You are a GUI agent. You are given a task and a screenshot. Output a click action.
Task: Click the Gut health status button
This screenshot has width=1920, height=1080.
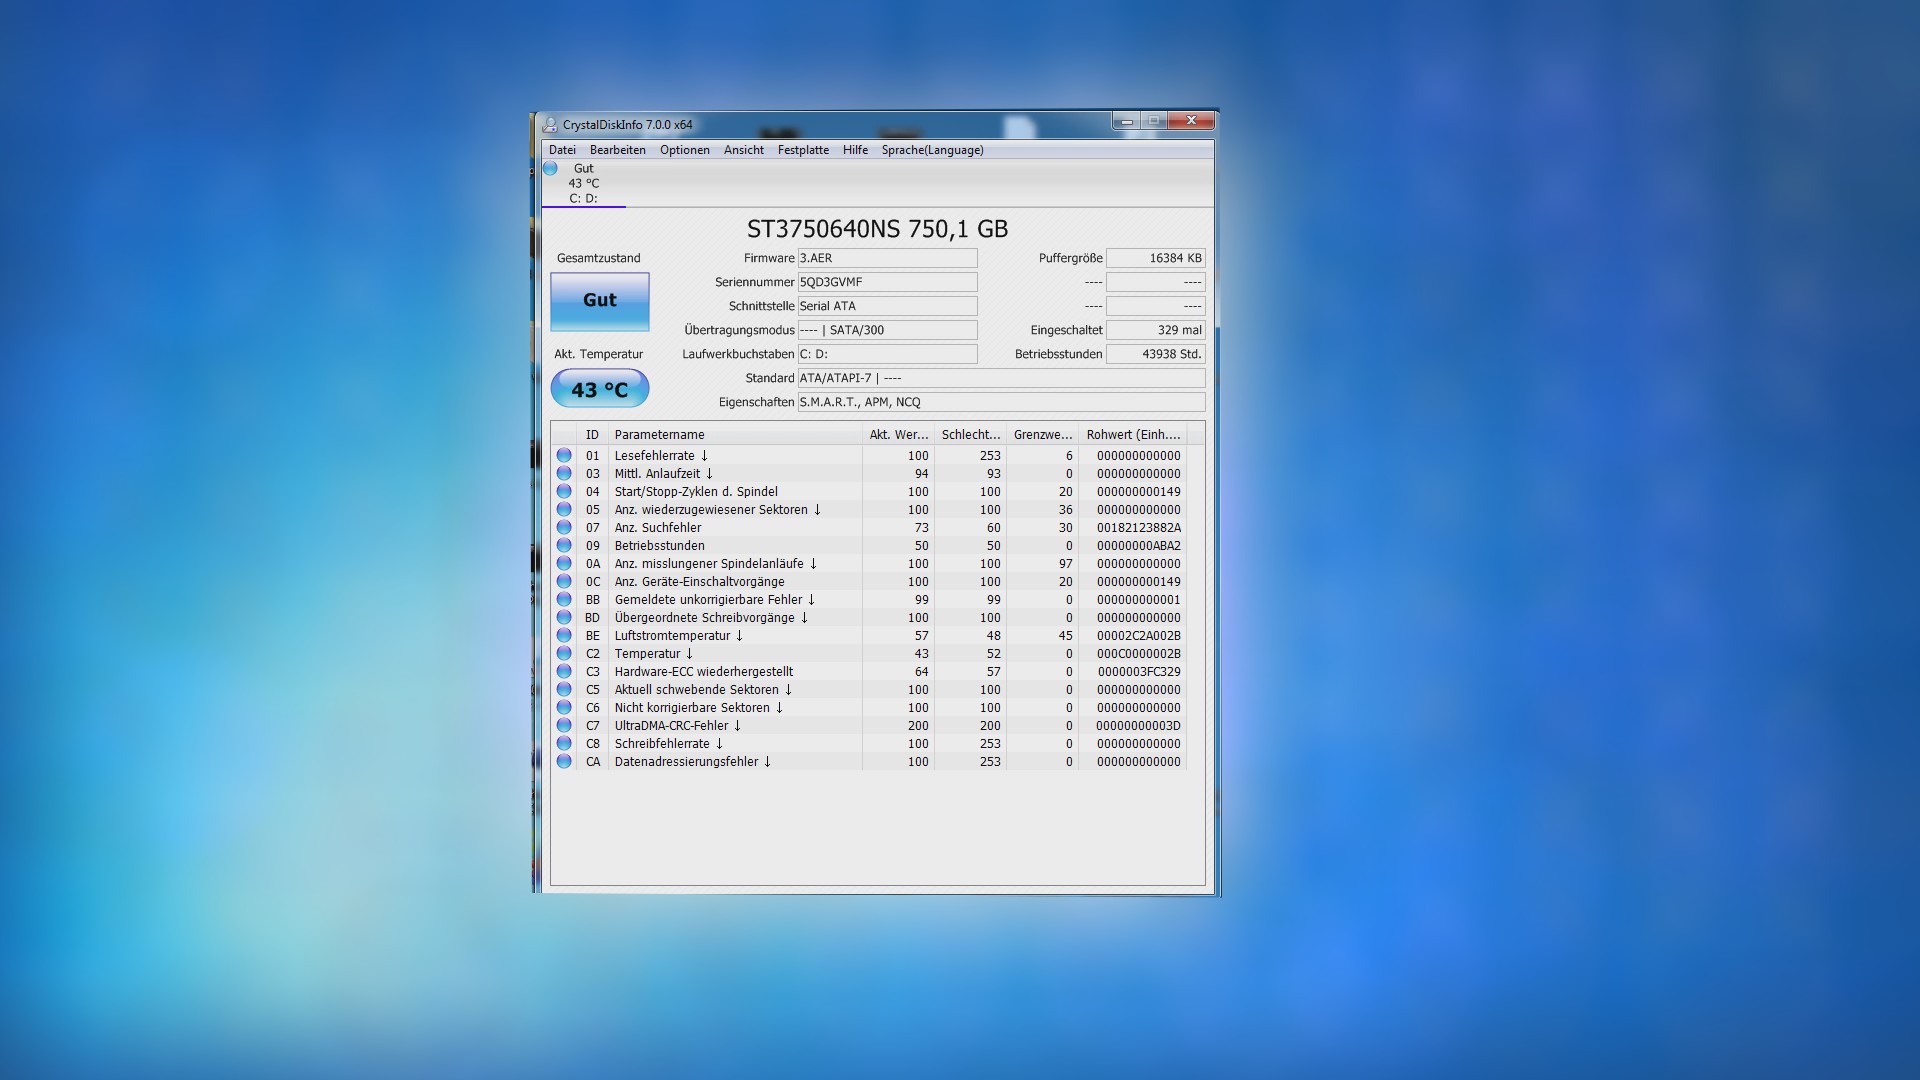point(599,300)
